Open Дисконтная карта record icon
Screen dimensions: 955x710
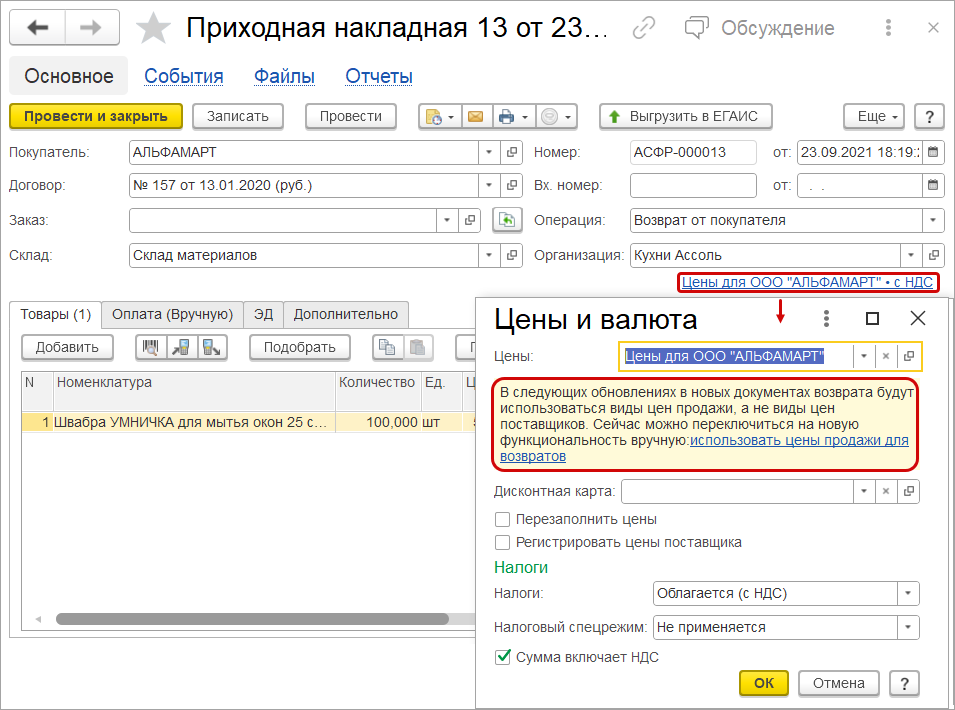click(909, 491)
